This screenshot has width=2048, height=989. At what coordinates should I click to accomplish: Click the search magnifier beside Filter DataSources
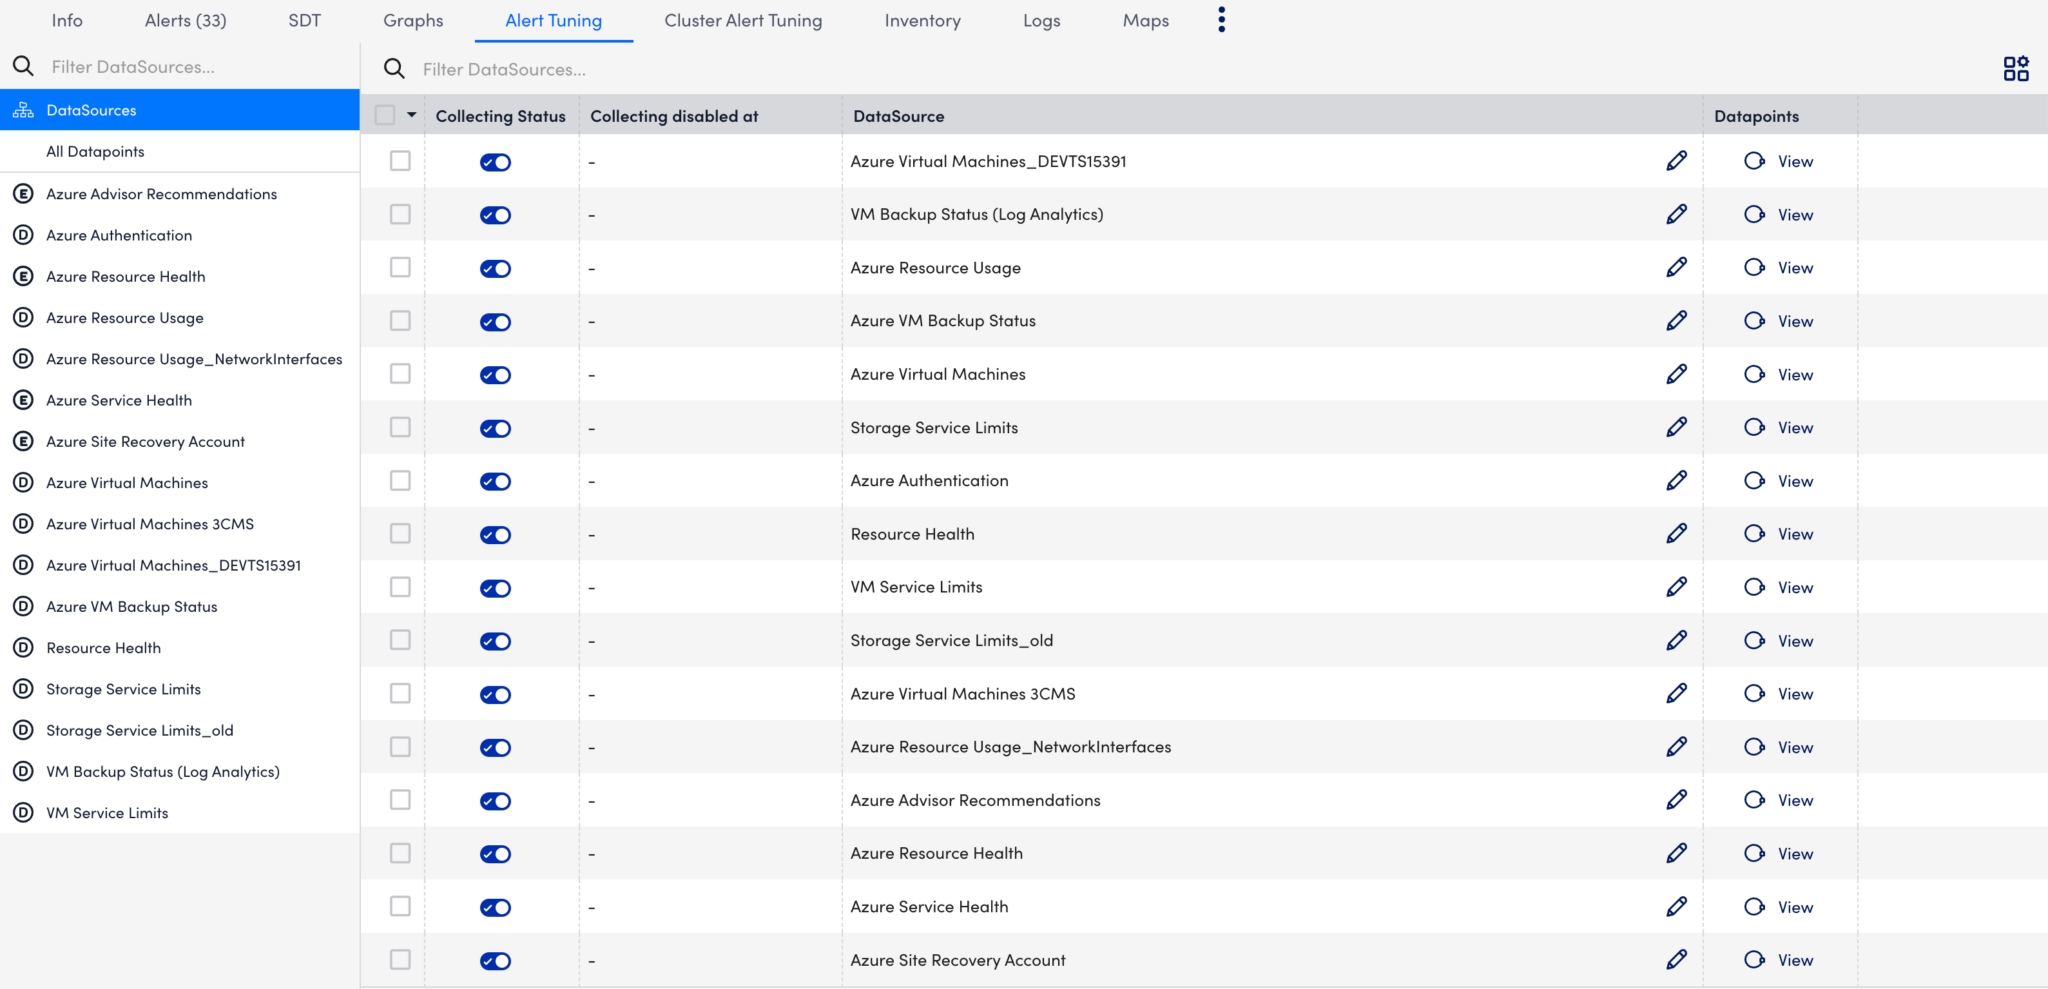click(394, 68)
